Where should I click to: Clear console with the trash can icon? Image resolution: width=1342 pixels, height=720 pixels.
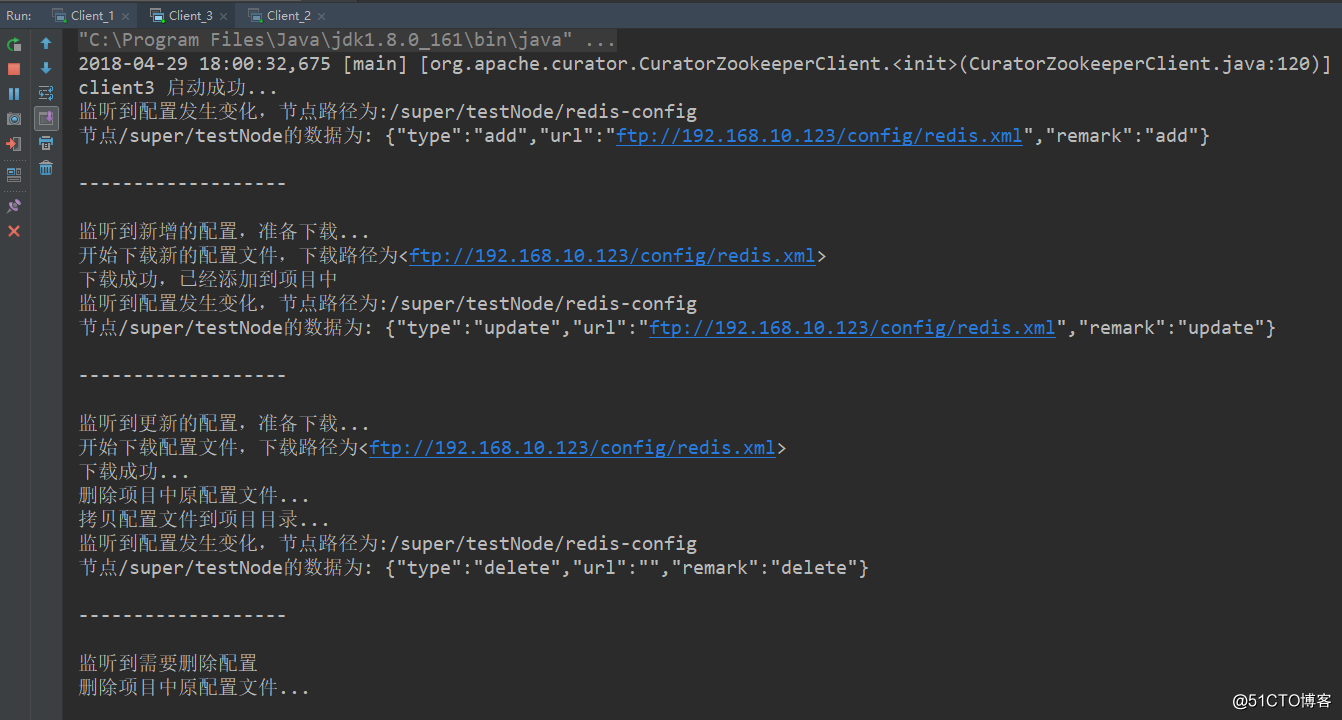[x=46, y=169]
